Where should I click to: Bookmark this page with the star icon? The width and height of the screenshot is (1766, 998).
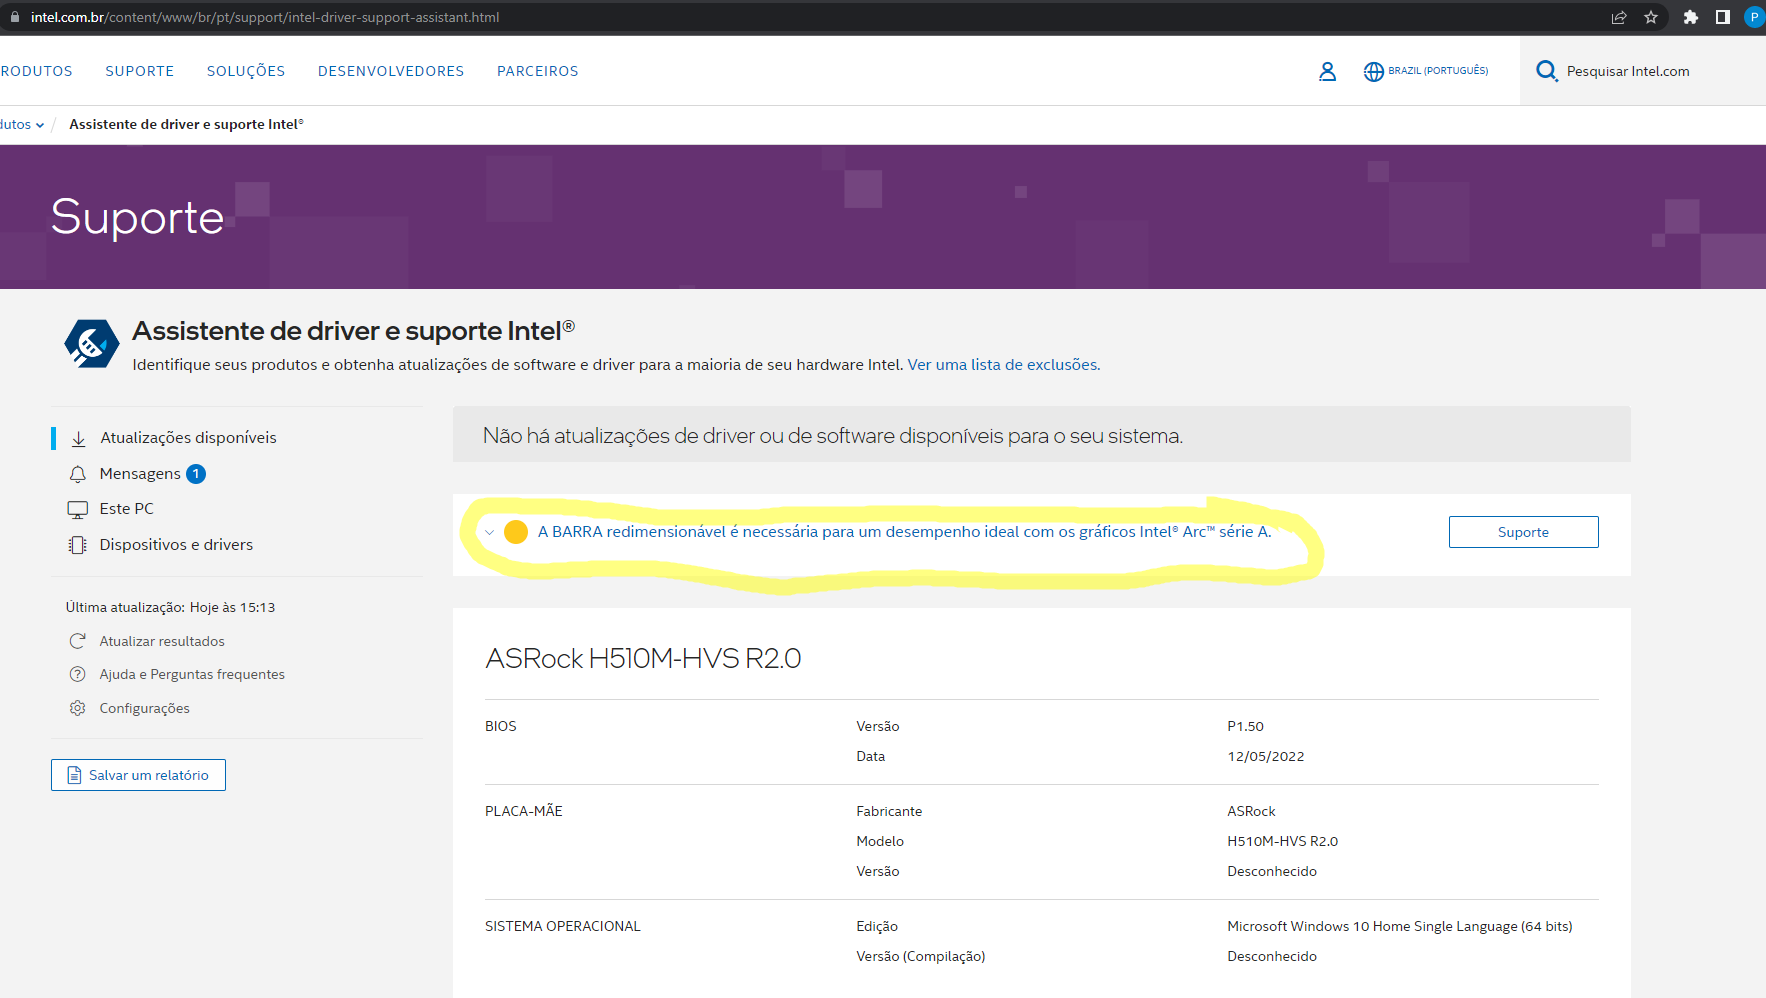click(1651, 17)
